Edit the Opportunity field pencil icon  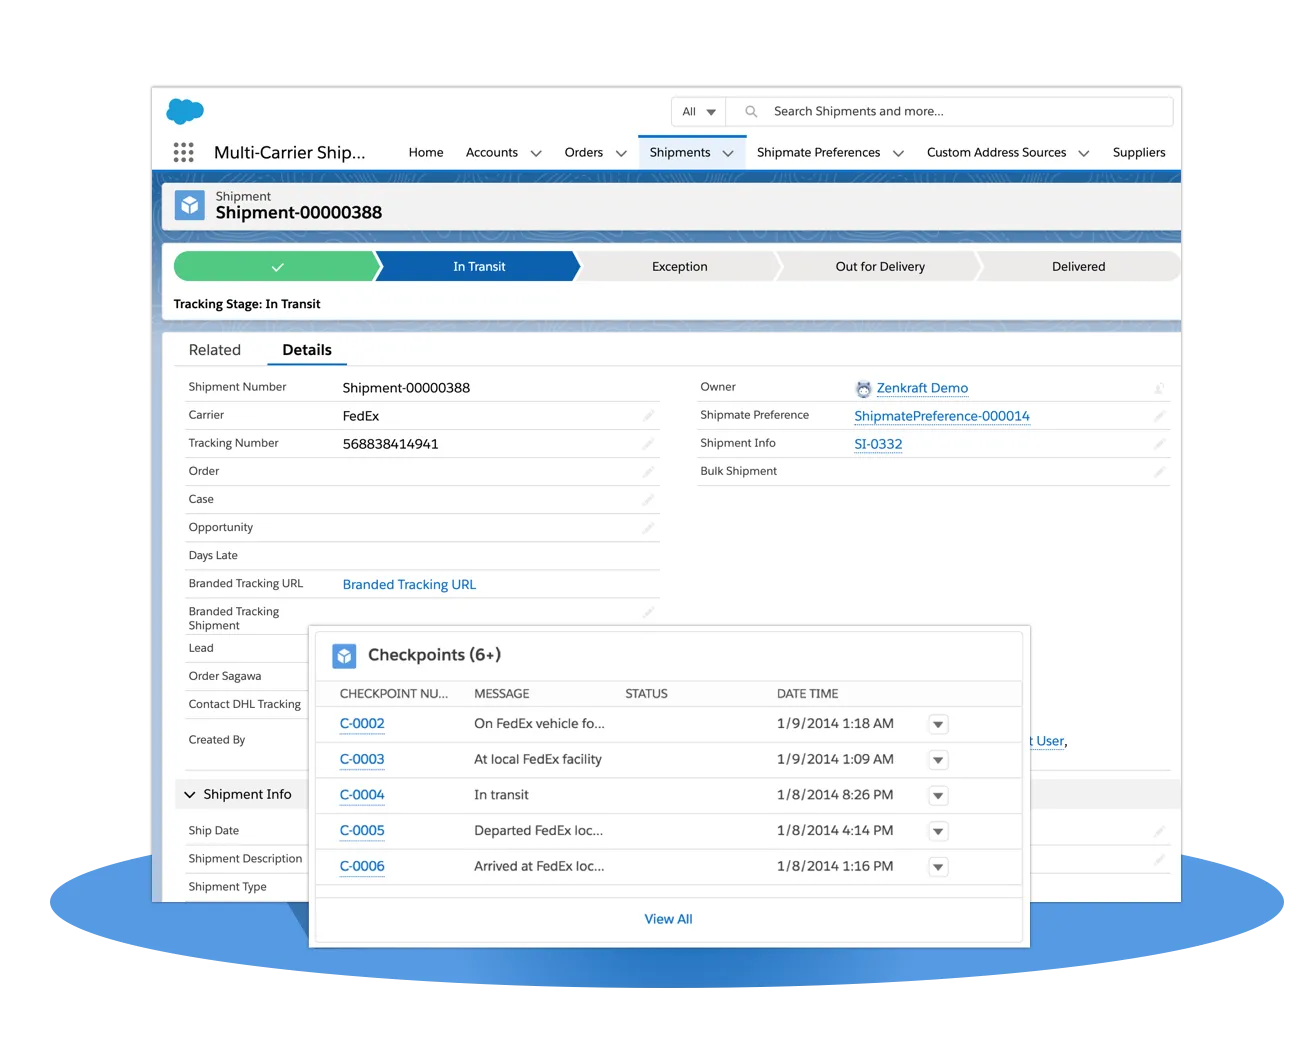648,528
